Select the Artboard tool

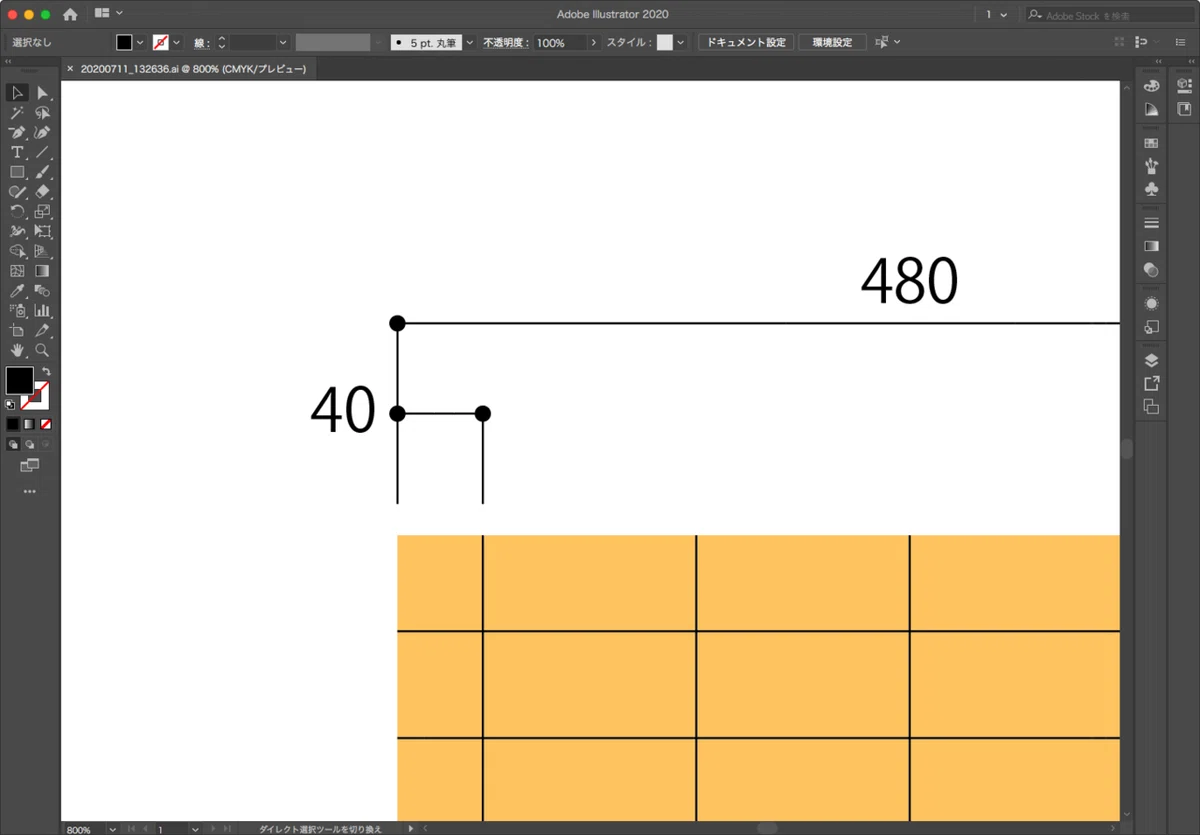click(17, 330)
